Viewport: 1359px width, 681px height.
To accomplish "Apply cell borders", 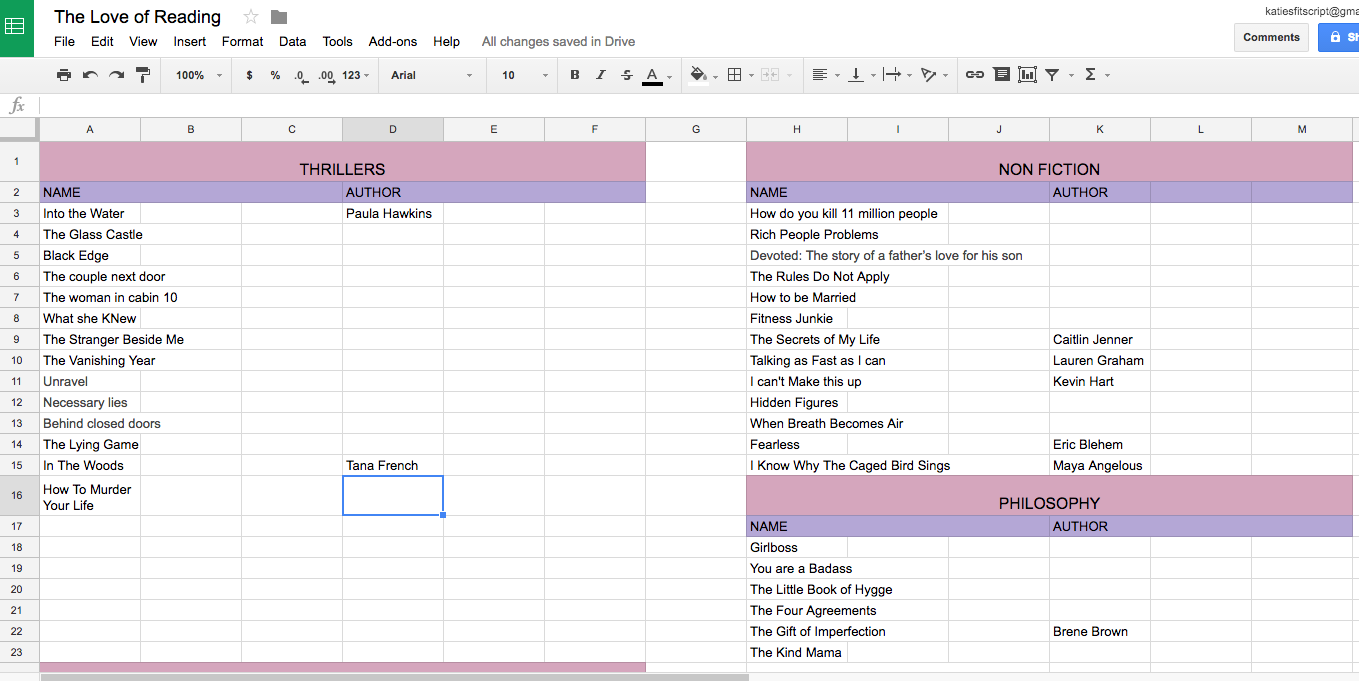I will click(734, 75).
